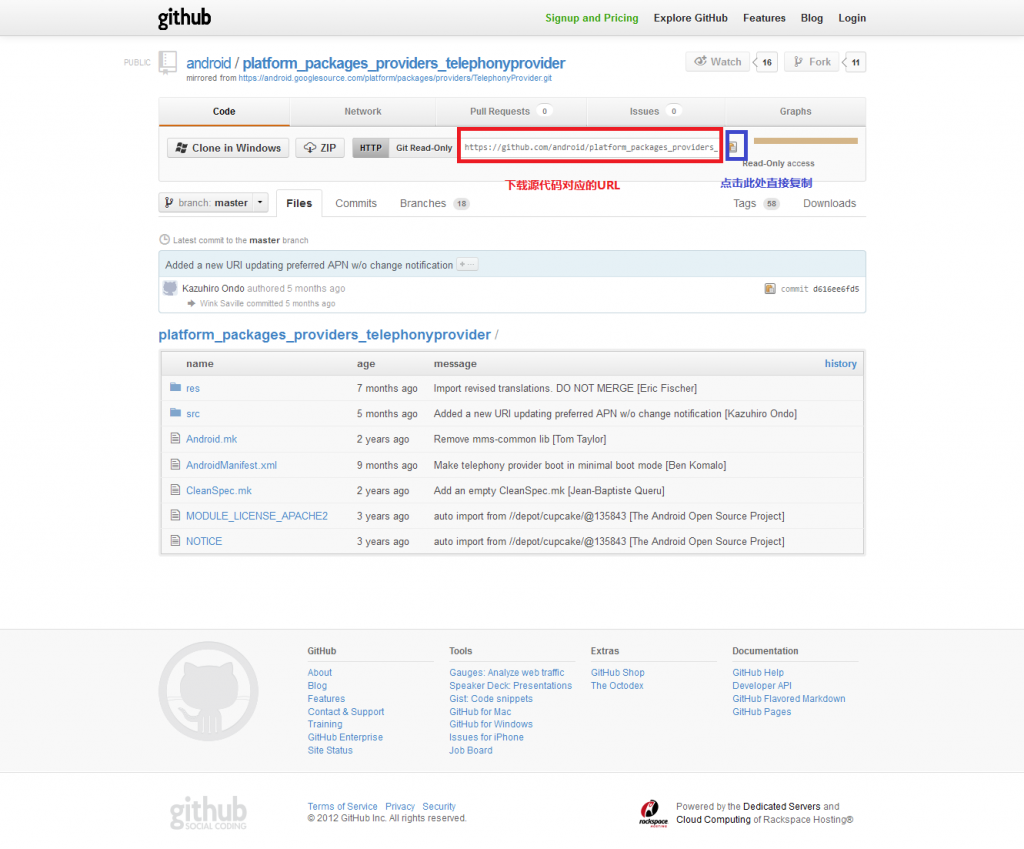Viewport: 1024px width, 849px height.
Task: Select the HTTP protocol option
Action: pyautogui.click(x=370, y=148)
